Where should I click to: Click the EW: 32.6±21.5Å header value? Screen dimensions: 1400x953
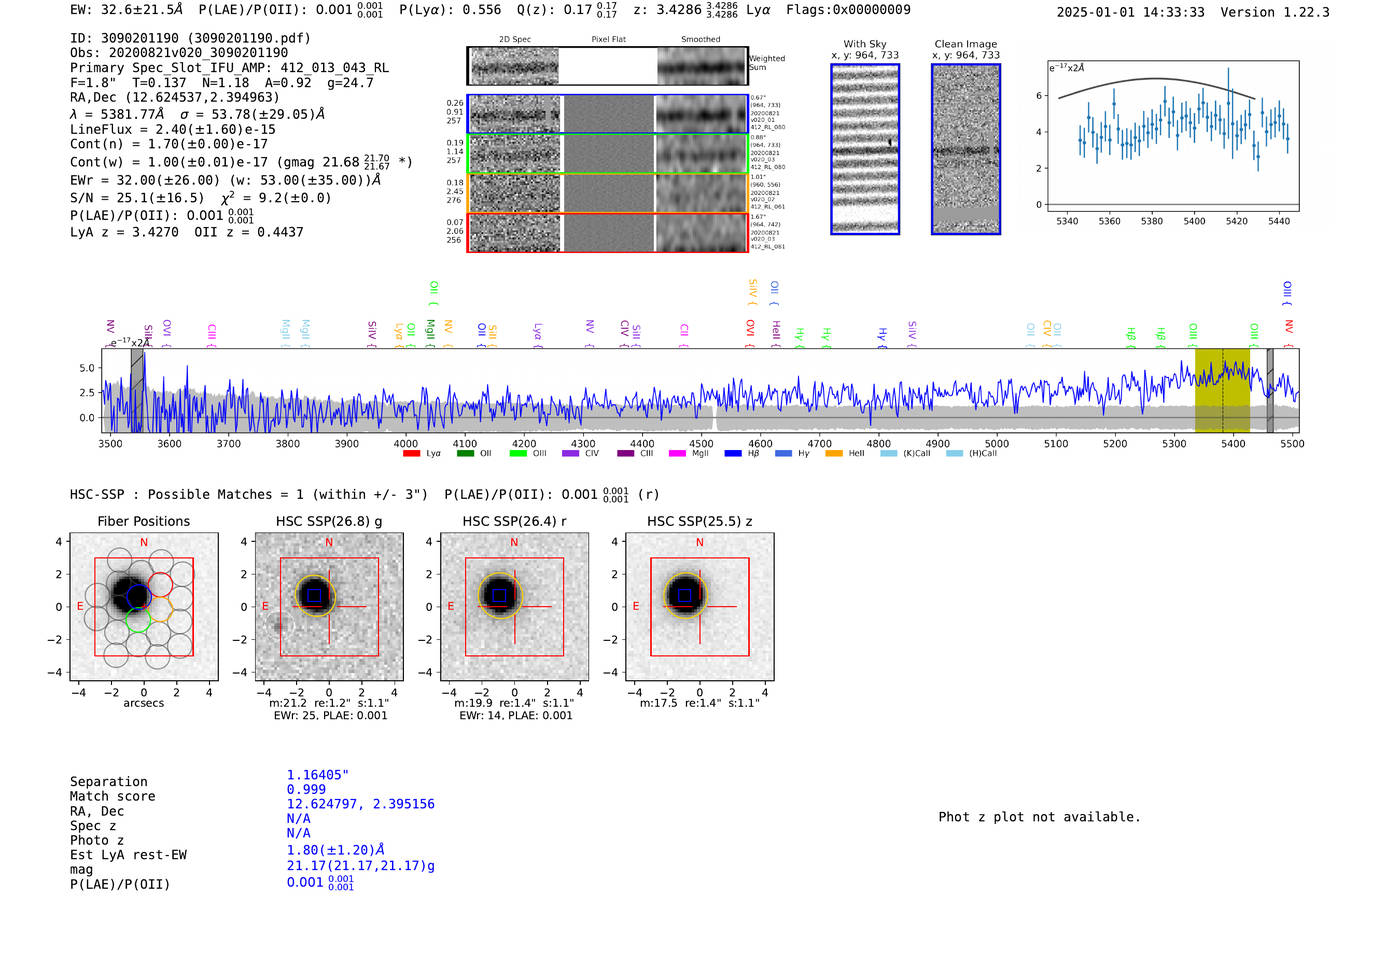point(127,10)
